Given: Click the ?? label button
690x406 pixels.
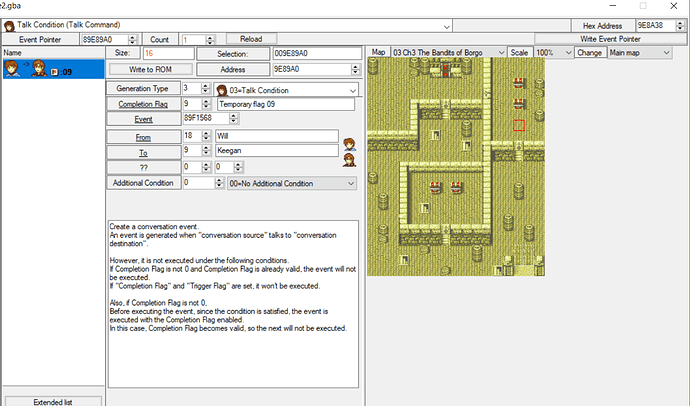Looking at the screenshot, I should [x=143, y=168].
